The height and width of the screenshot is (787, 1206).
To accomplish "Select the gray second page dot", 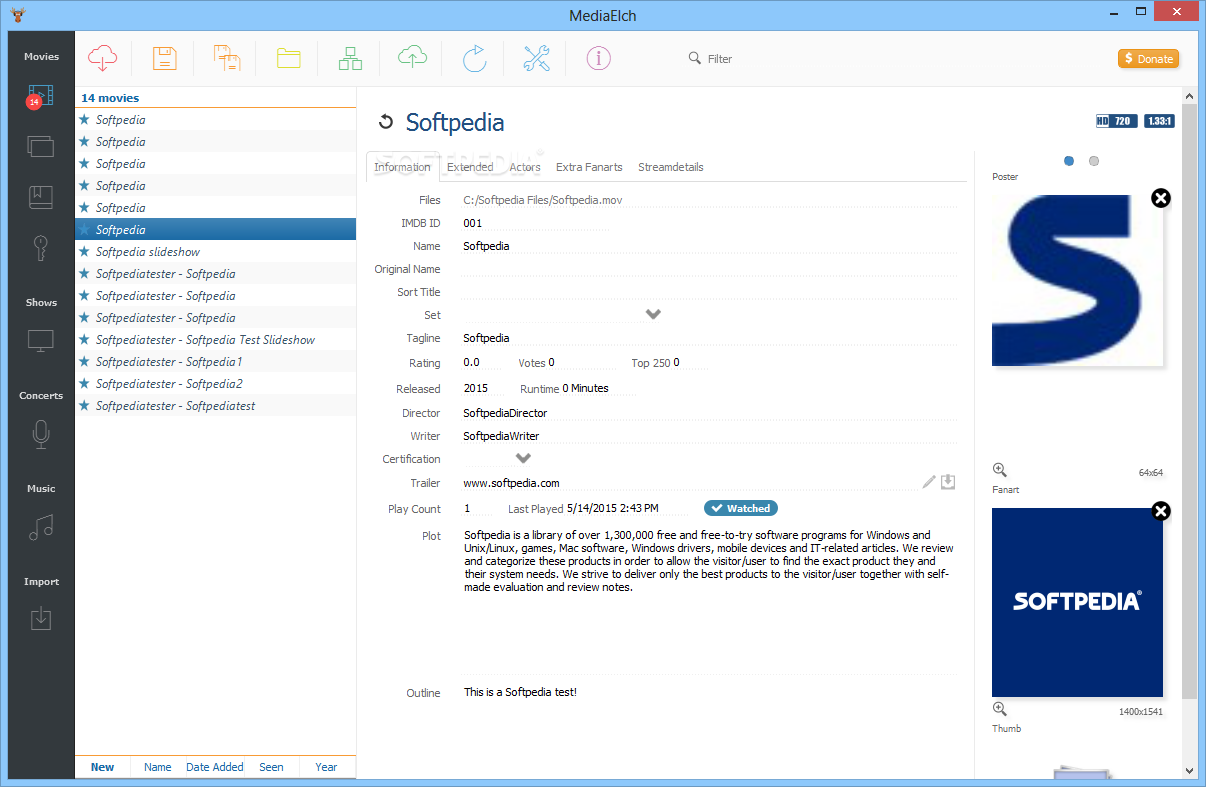I will (1094, 160).
